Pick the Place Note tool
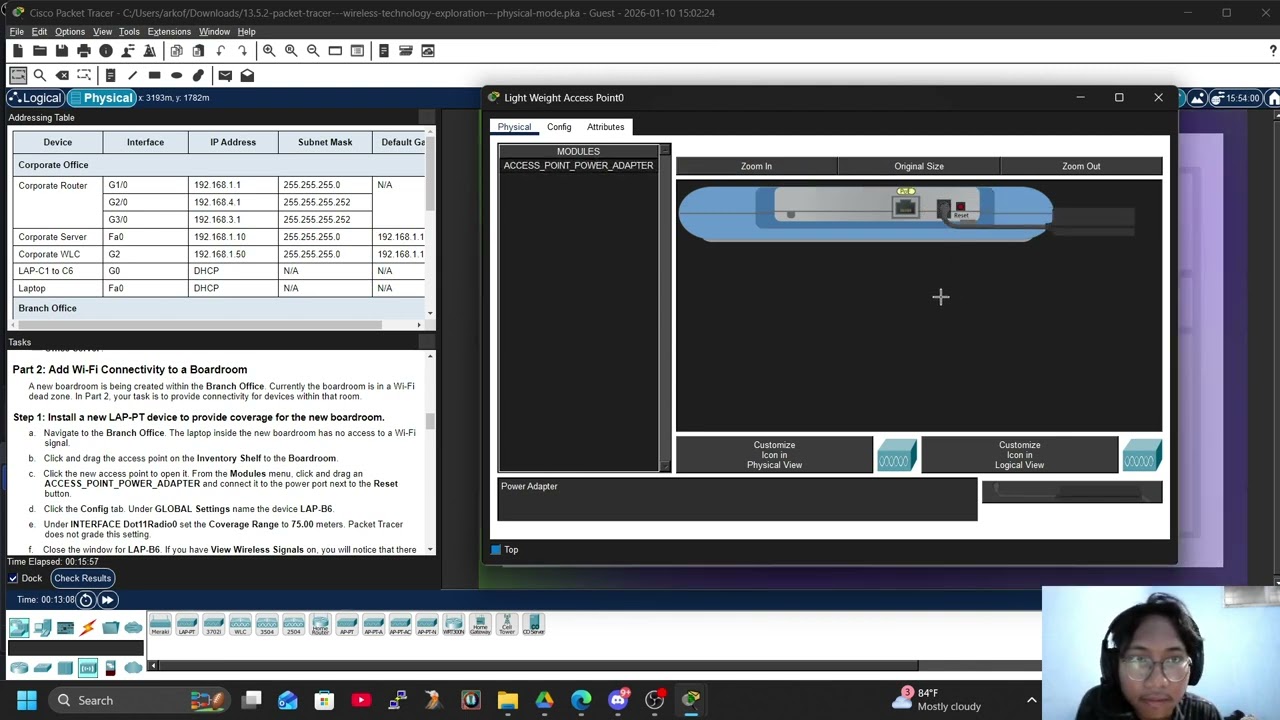 [110, 75]
